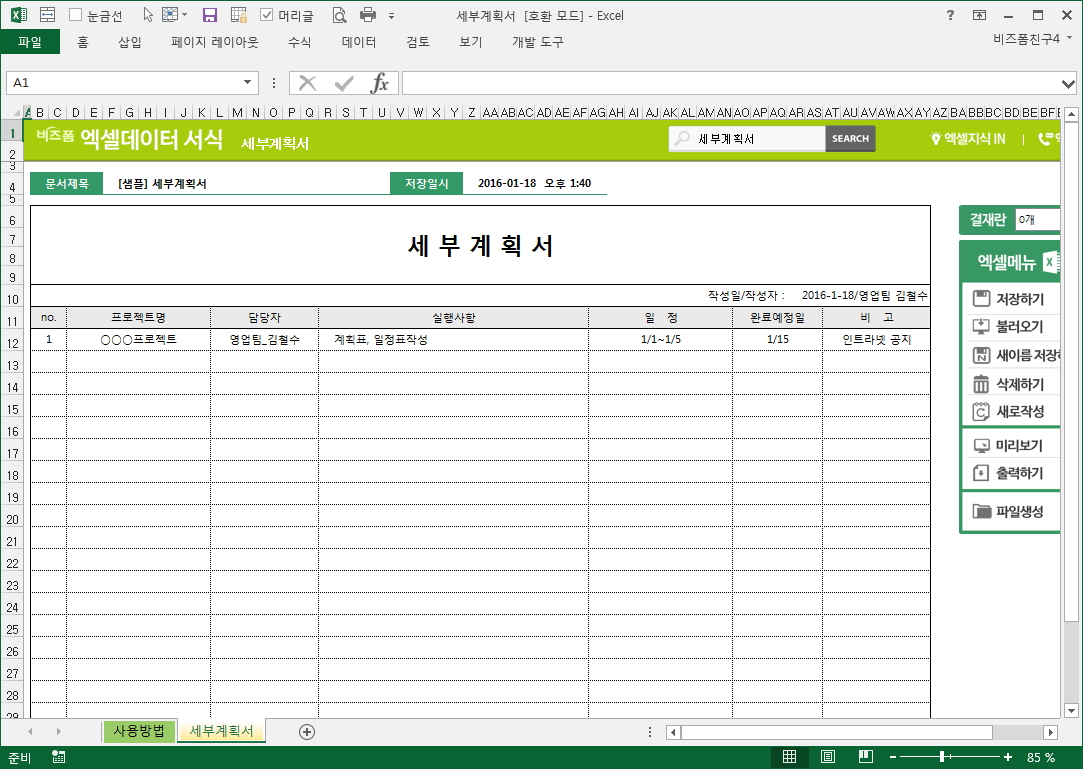
Task: Customize Quick Access Toolbar dropdown arrow
Action: coord(391,16)
